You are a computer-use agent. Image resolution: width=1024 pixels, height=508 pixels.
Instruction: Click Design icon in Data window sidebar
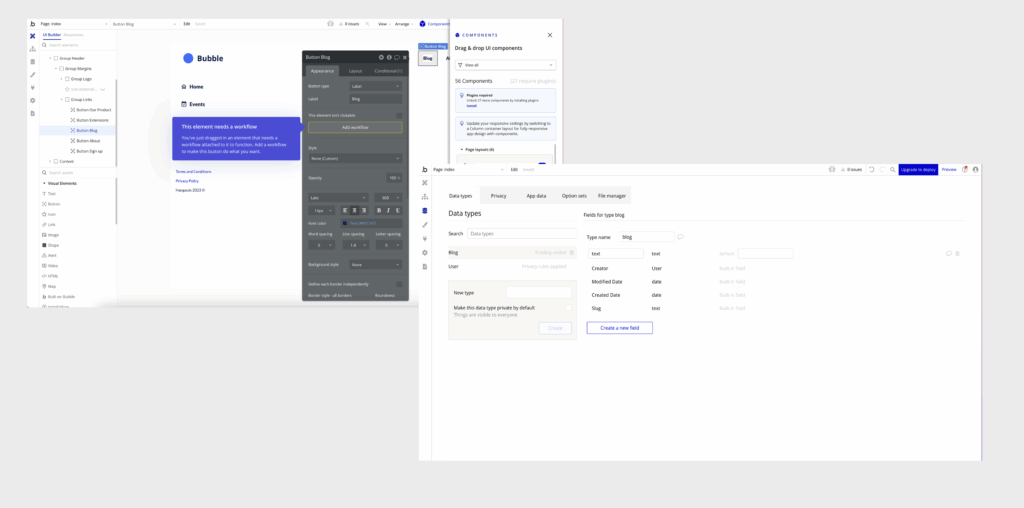(x=425, y=183)
